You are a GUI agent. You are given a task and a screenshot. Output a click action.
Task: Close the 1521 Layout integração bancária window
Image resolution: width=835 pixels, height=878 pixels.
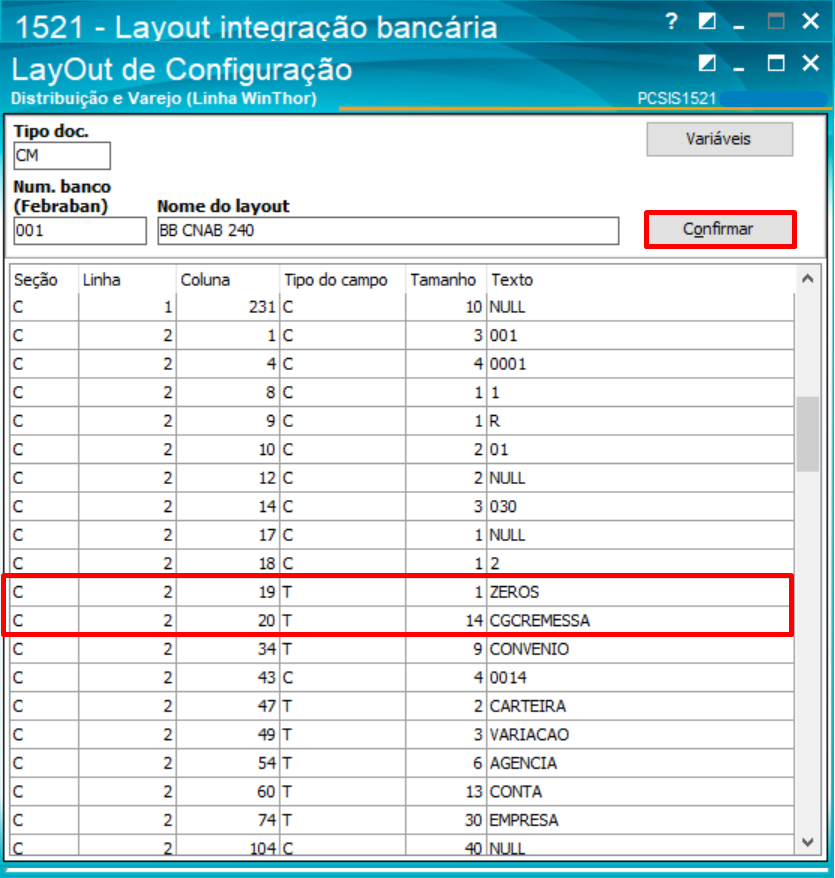(810, 21)
